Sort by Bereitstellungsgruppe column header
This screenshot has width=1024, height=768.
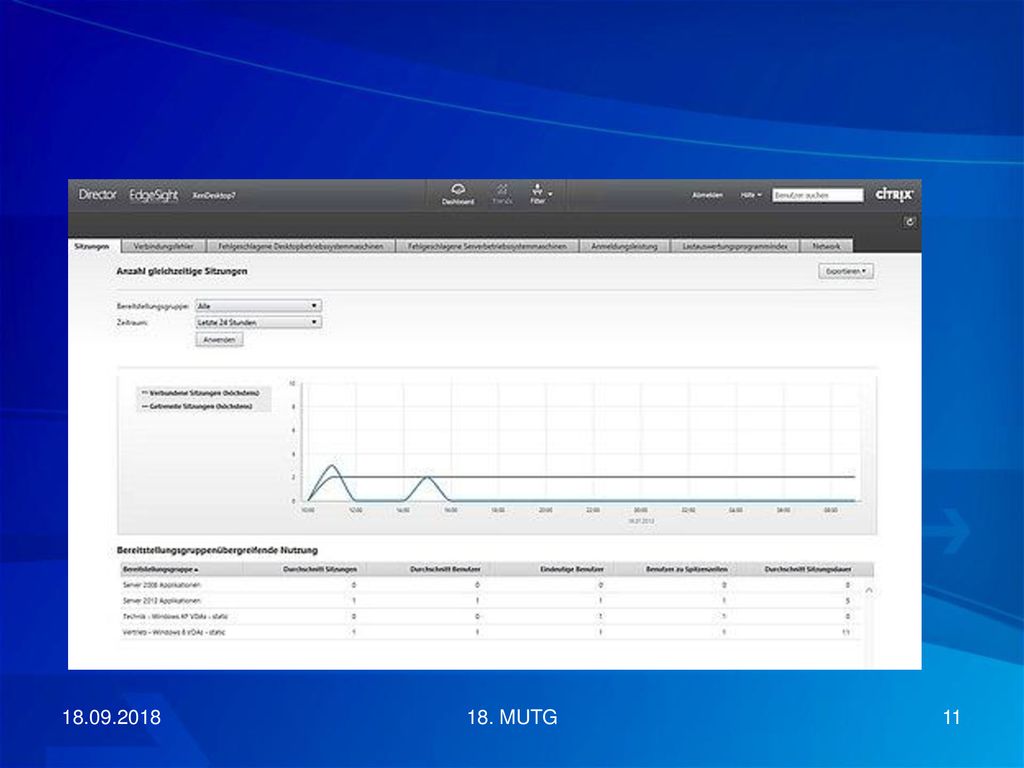[x=182, y=569]
